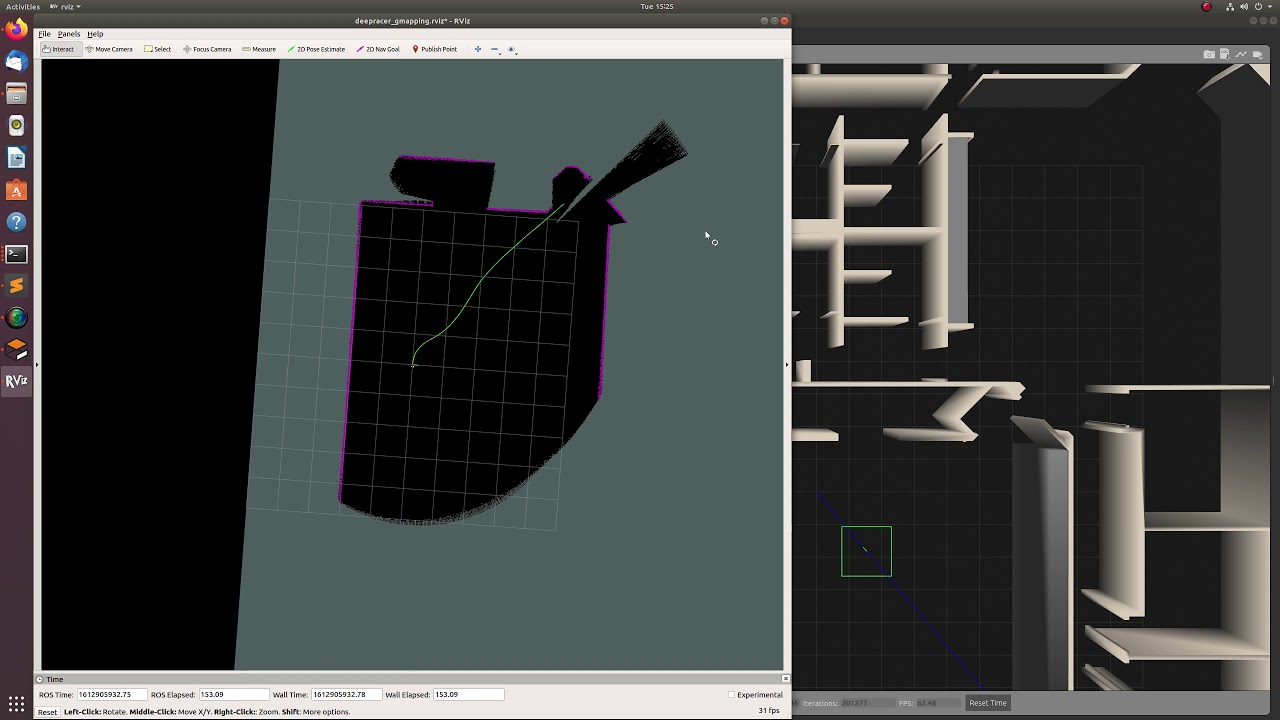
Task: Click the Gazebo video record icon
Action: (x=1260, y=54)
